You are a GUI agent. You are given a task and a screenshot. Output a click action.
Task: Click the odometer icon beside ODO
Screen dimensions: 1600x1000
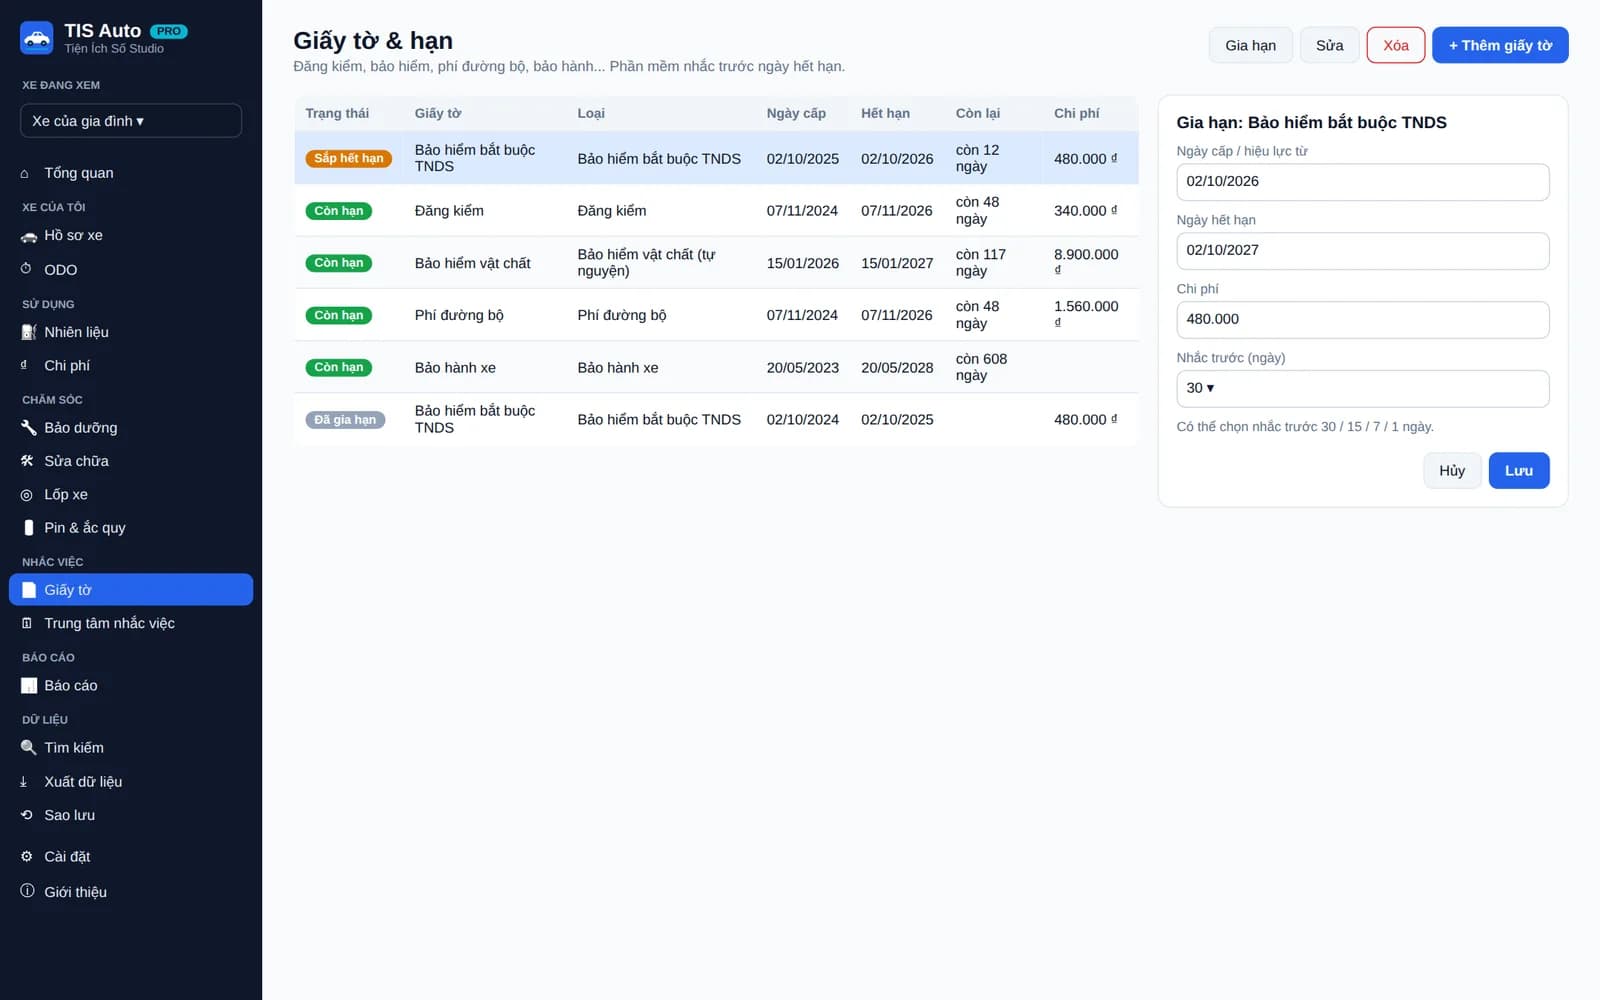click(x=26, y=269)
